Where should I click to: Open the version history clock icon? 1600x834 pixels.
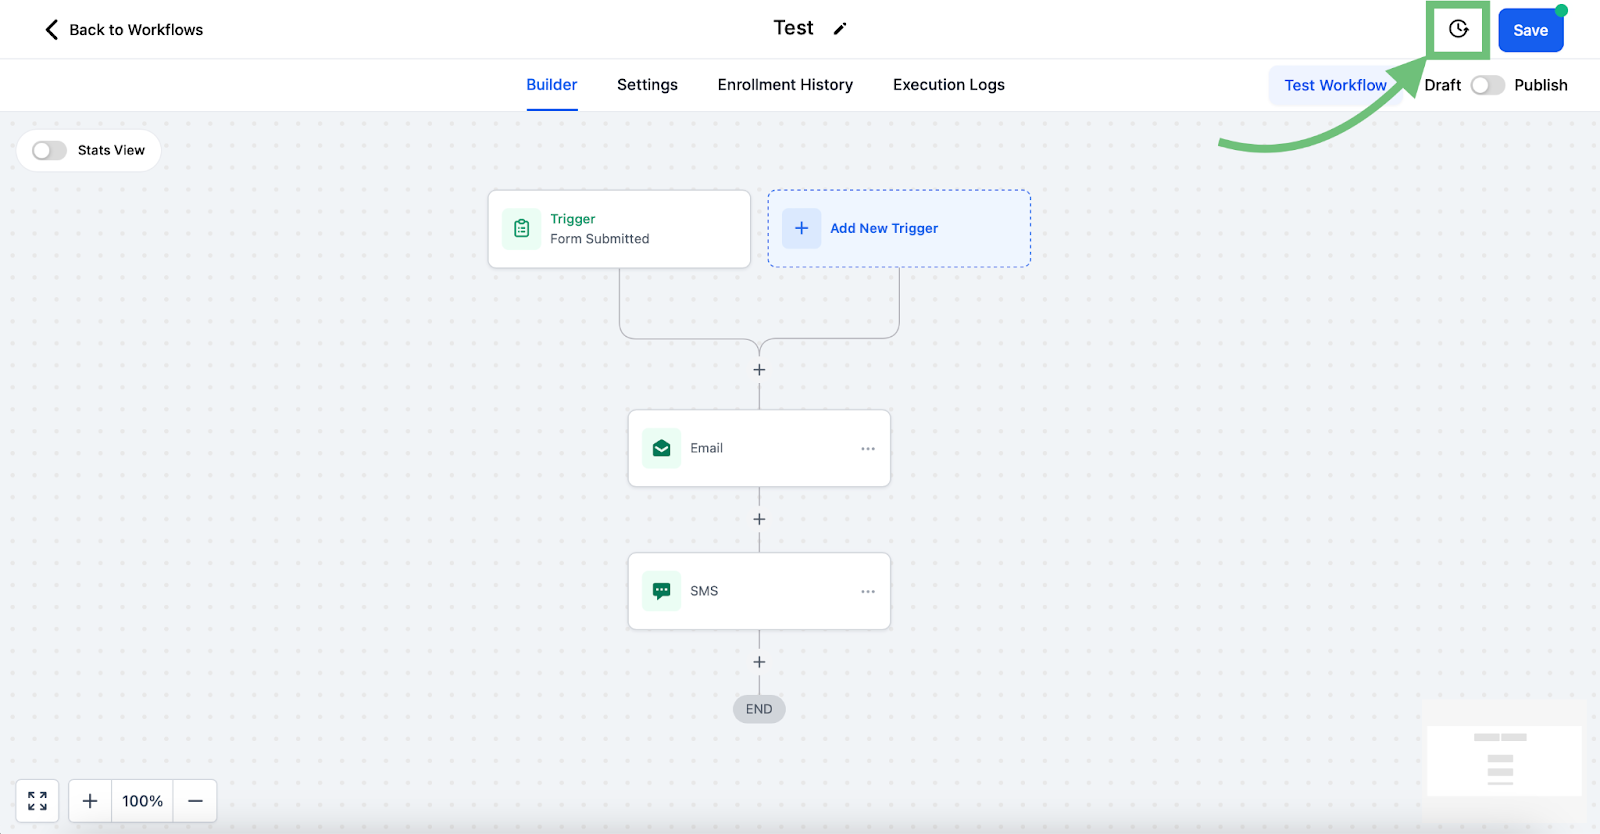[x=1458, y=29]
